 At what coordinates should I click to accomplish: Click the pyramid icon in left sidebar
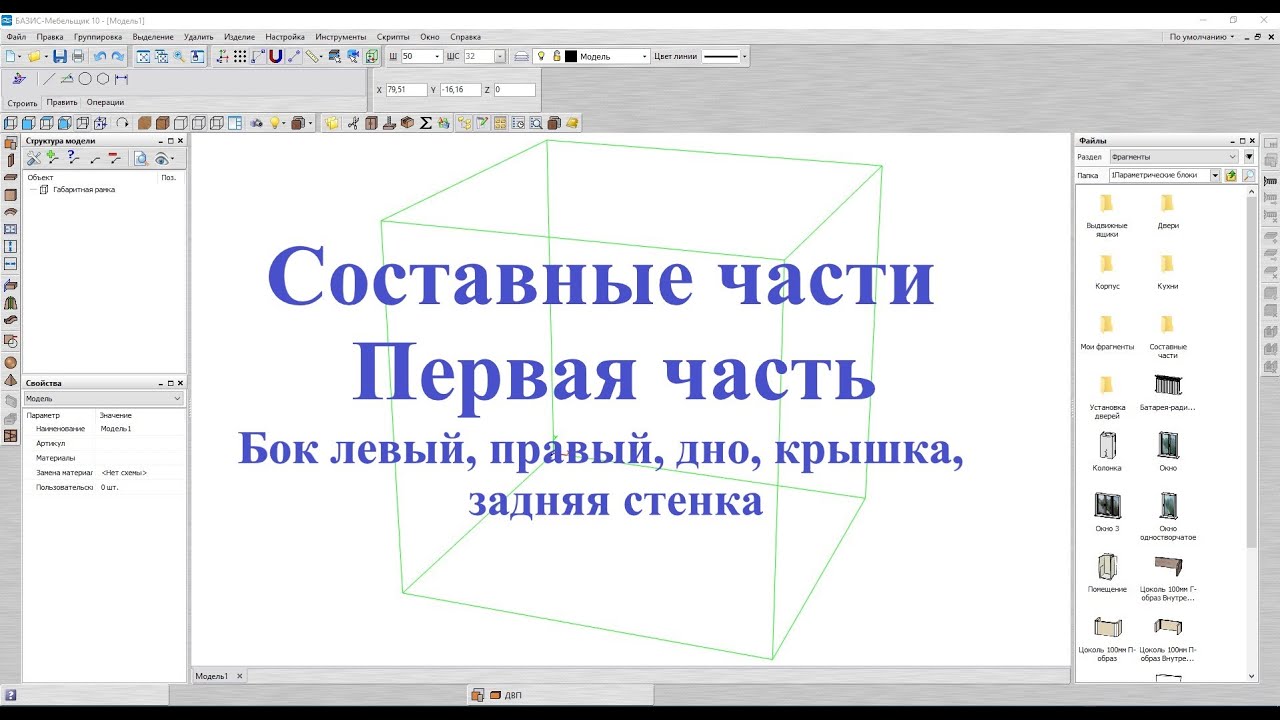click(x=11, y=381)
